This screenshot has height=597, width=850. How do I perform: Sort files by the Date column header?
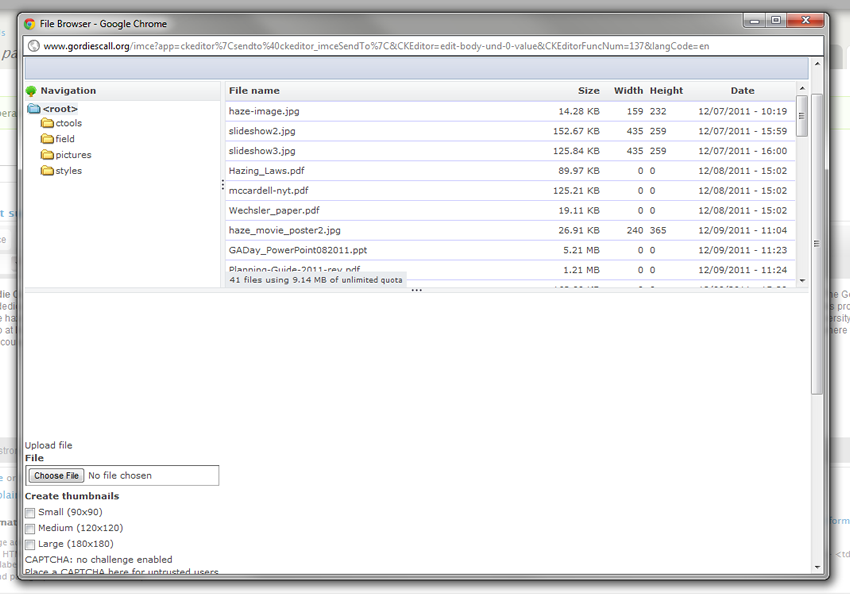(742, 91)
